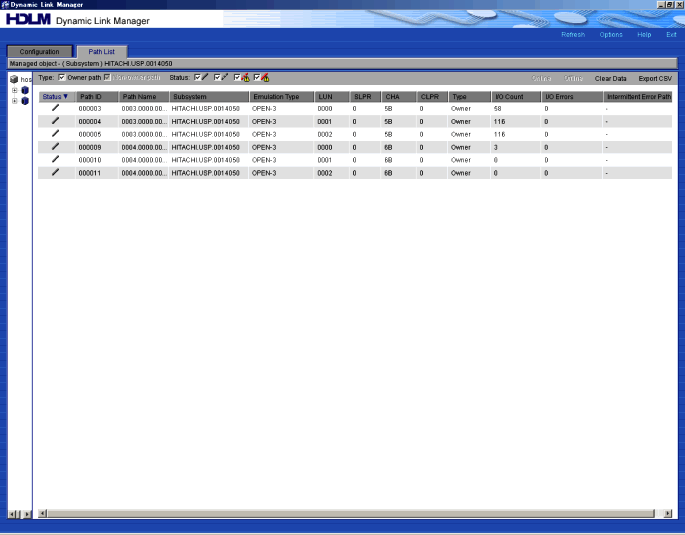The width and height of the screenshot is (685, 535).
Task: Select the second blue subsystem icon in tree
Action: [25, 101]
